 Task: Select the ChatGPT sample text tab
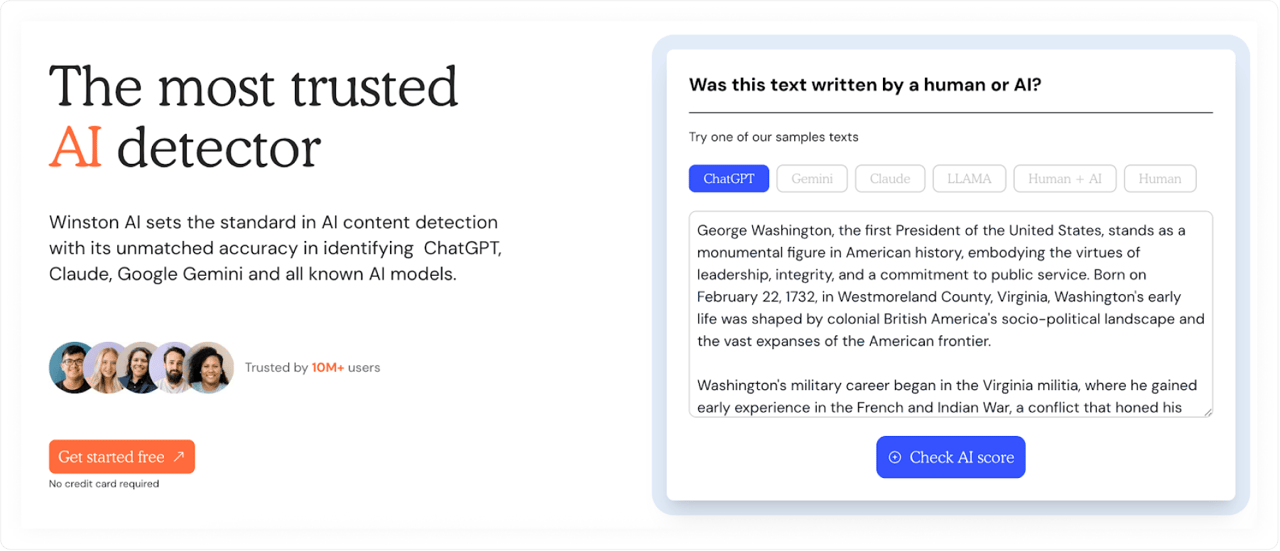click(x=729, y=179)
